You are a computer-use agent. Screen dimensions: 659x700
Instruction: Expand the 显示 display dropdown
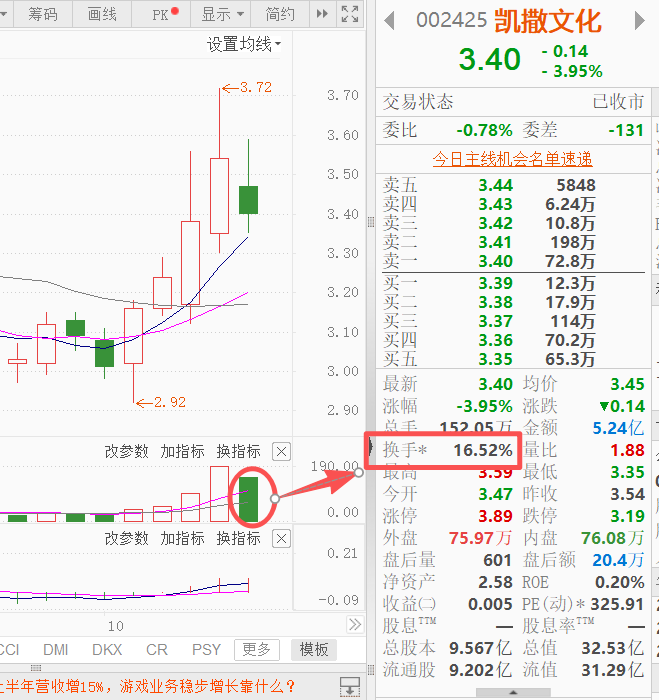221,14
